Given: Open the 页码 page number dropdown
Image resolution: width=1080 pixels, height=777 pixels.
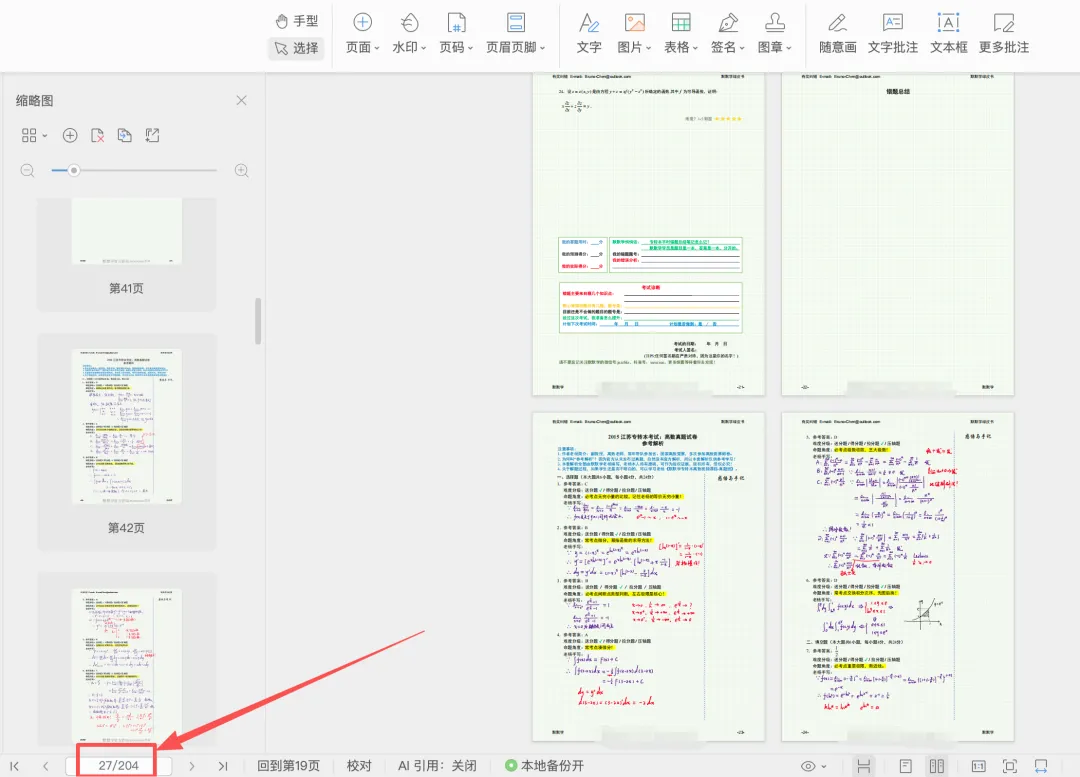Looking at the screenshot, I should tap(456, 33).
